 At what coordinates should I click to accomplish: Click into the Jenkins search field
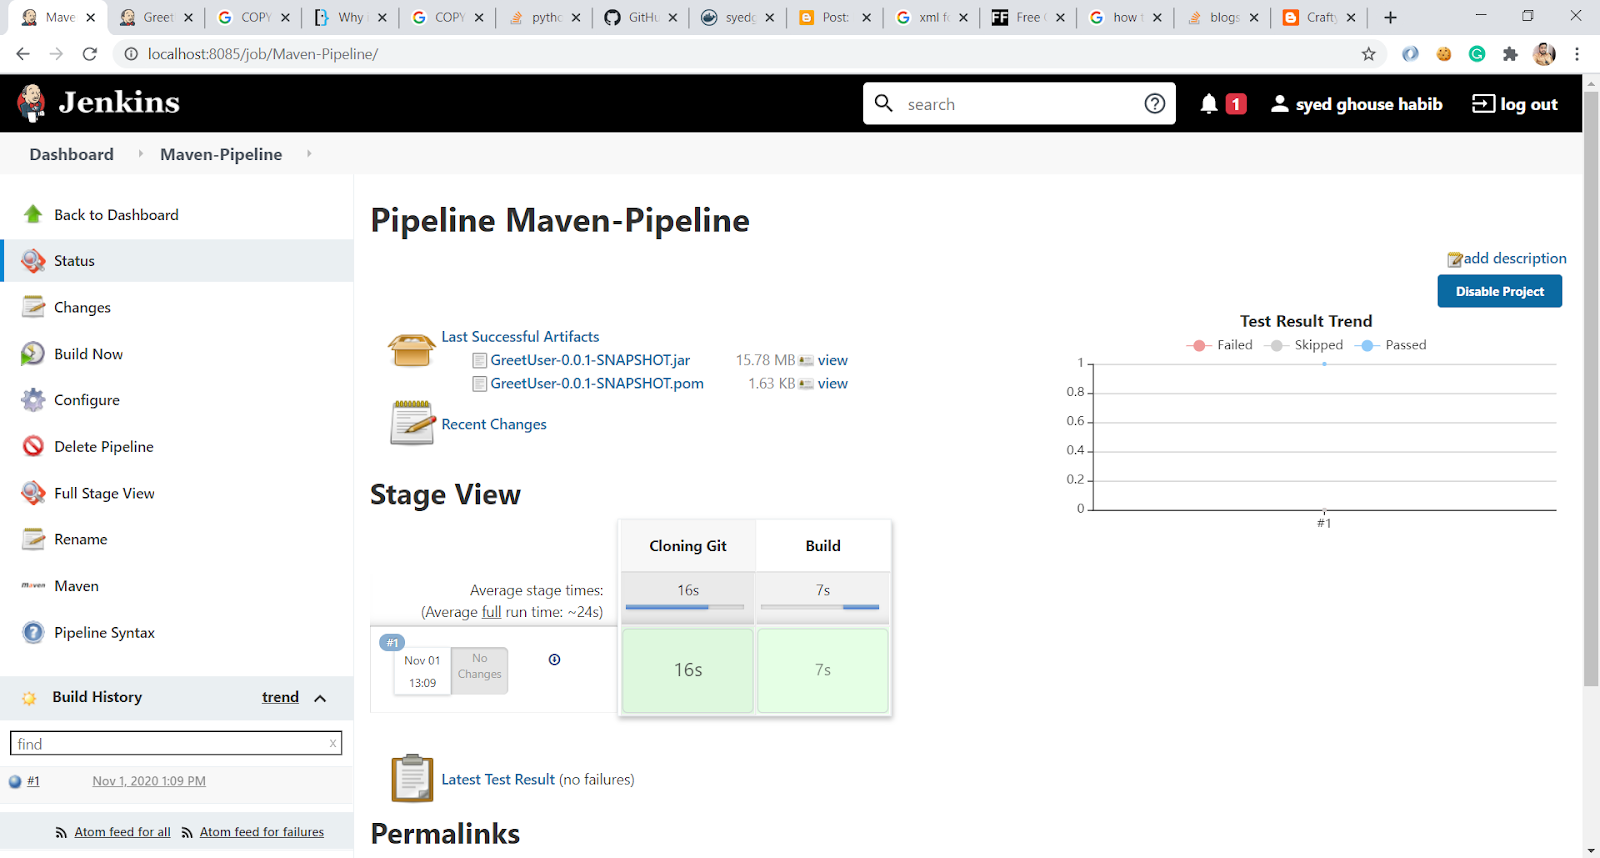[x=1020, y=104]
